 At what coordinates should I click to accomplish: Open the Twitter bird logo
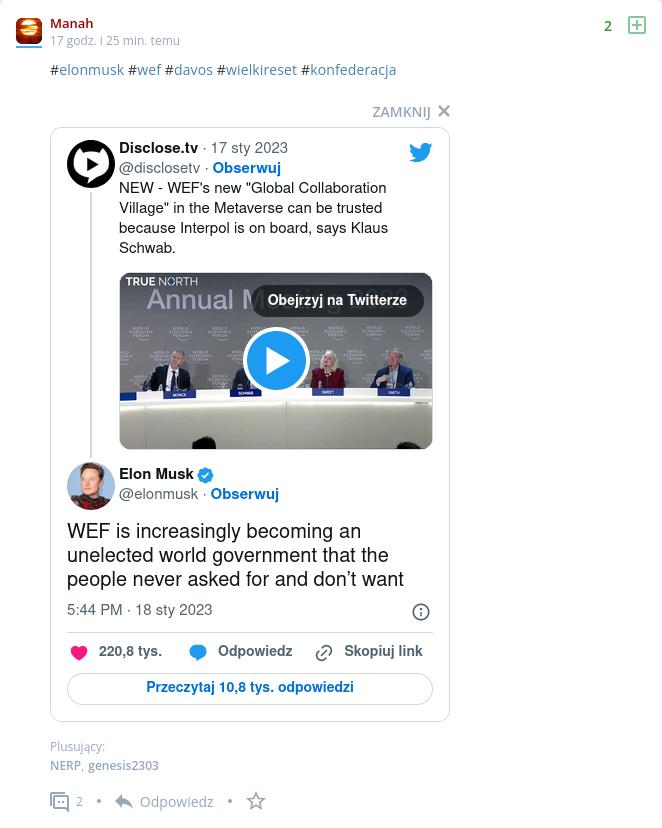420,152
